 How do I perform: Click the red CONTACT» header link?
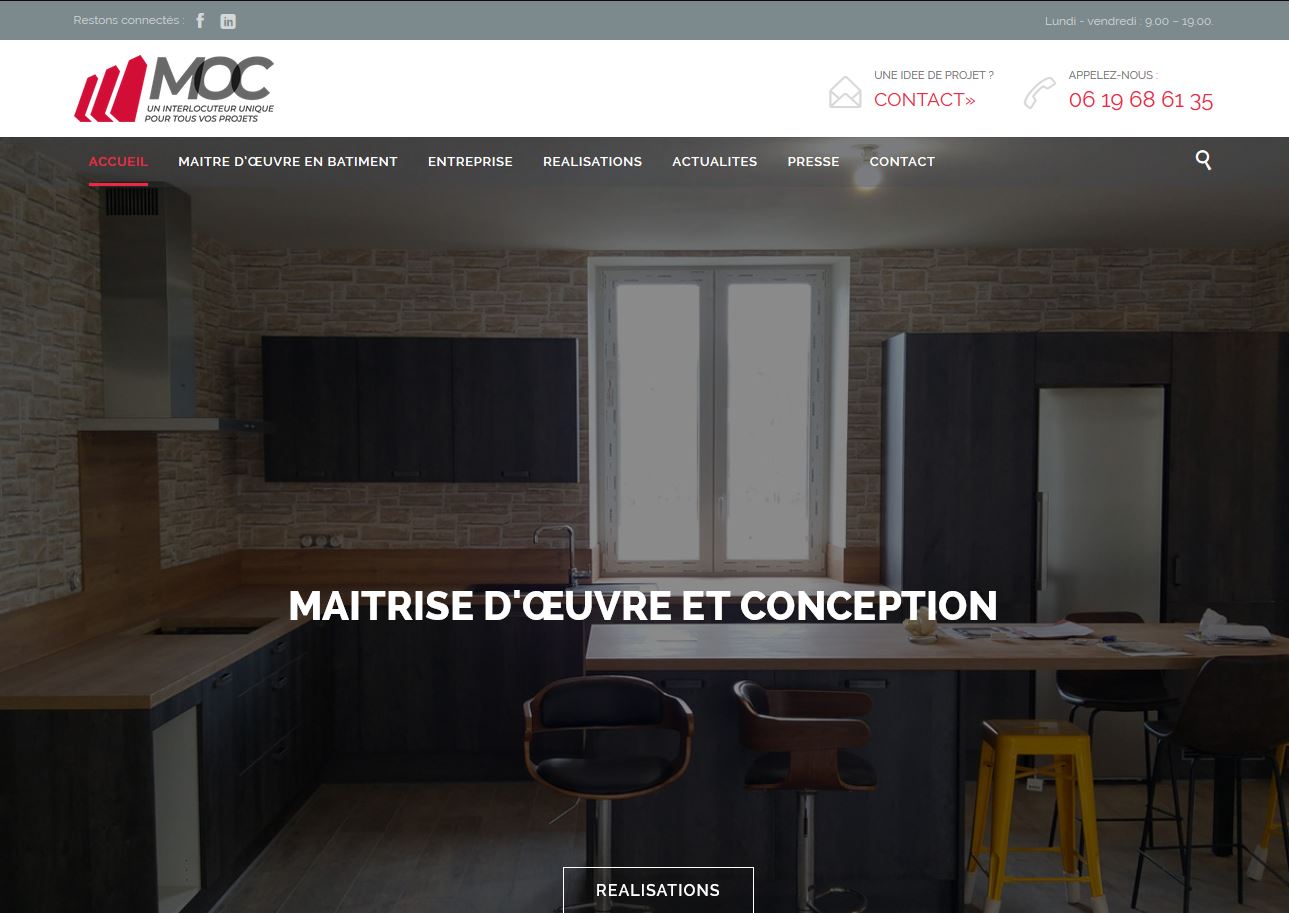(x=925, y=100)
